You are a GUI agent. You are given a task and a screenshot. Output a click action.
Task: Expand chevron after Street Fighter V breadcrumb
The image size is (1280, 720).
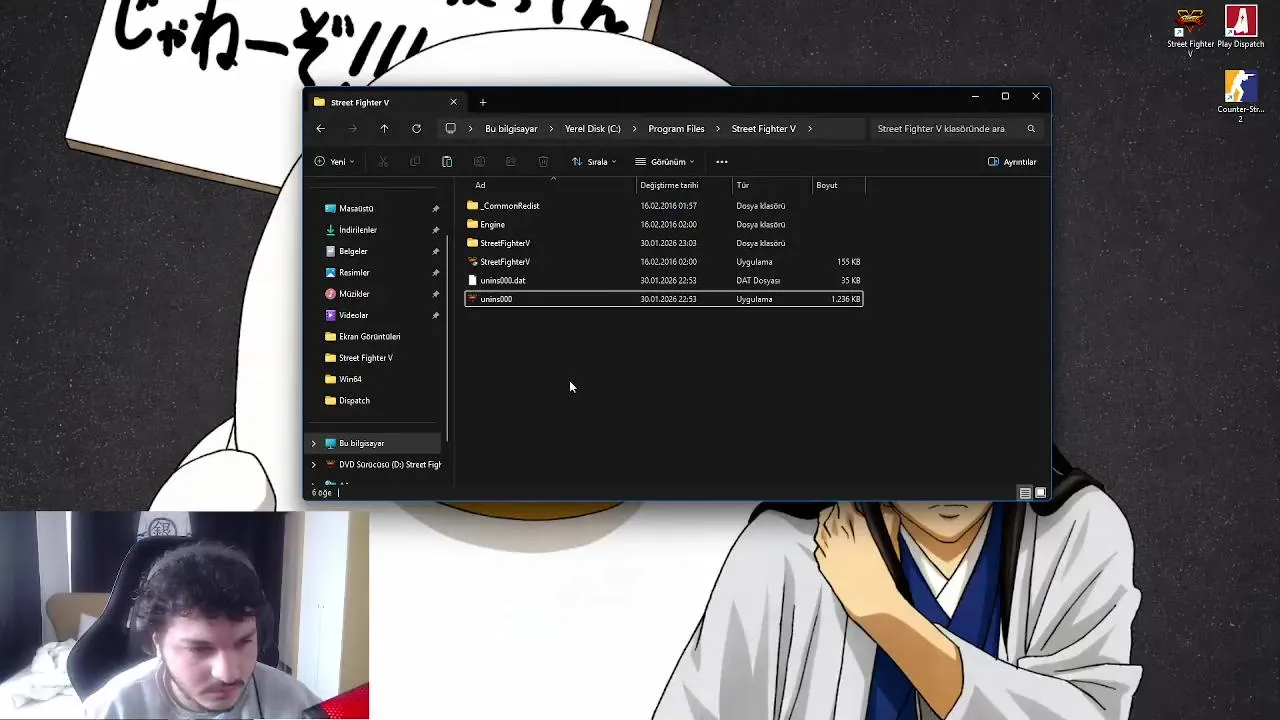[x=809, y=129]
